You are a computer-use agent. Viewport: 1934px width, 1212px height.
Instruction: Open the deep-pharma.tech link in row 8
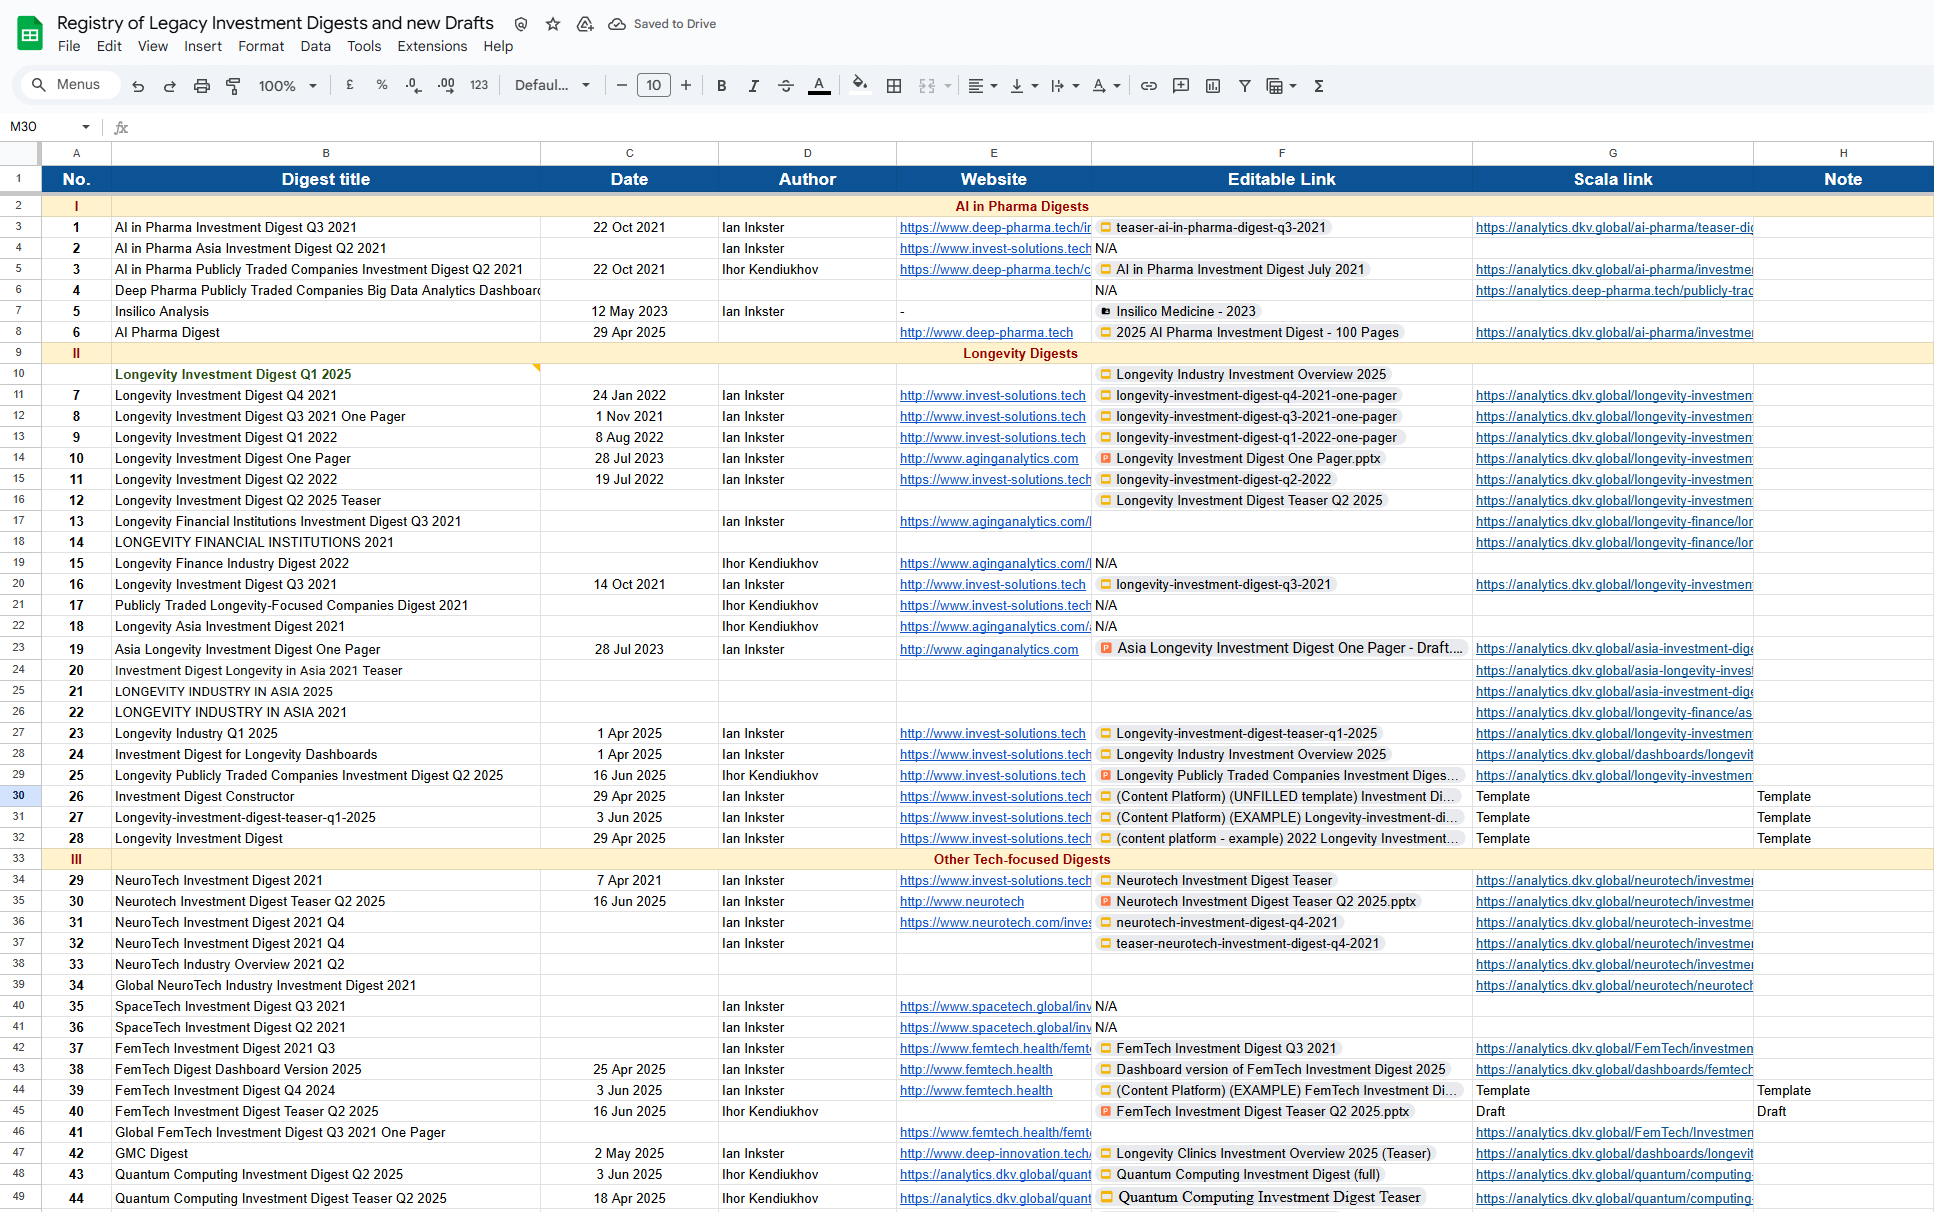986,333
